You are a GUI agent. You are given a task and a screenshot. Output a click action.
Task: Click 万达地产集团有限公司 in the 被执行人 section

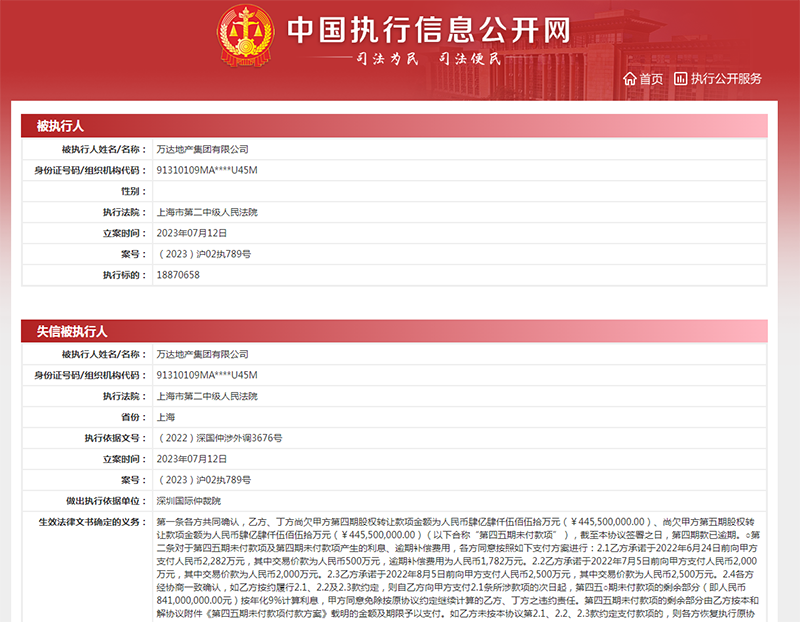pyautogui.click(x=203, y=149)
